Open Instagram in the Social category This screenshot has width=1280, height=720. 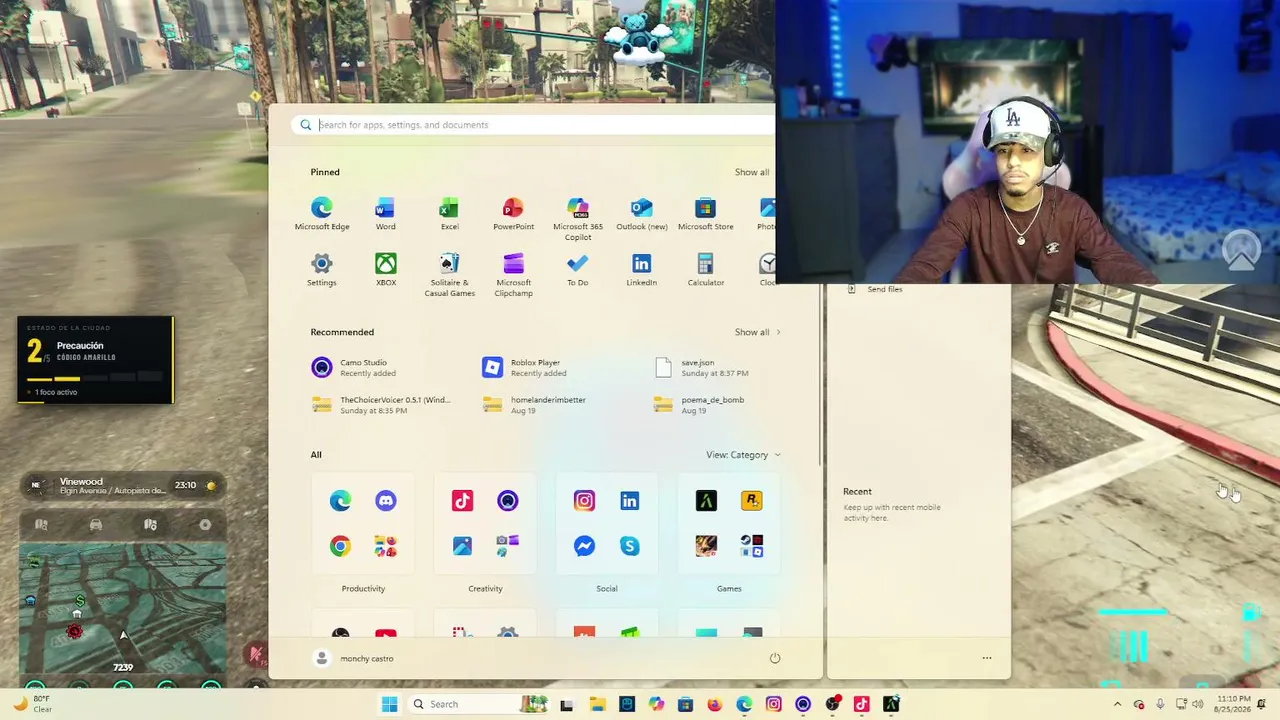pos(584,501)
